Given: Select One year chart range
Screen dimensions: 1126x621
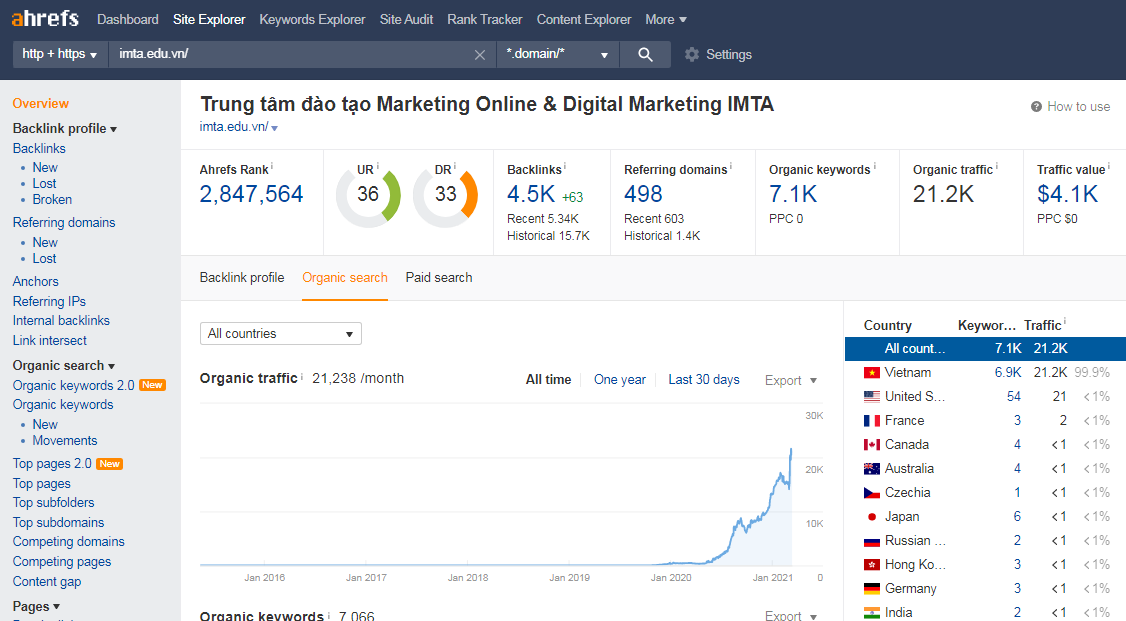Looking at the screenshot, I should coord(620,380).
